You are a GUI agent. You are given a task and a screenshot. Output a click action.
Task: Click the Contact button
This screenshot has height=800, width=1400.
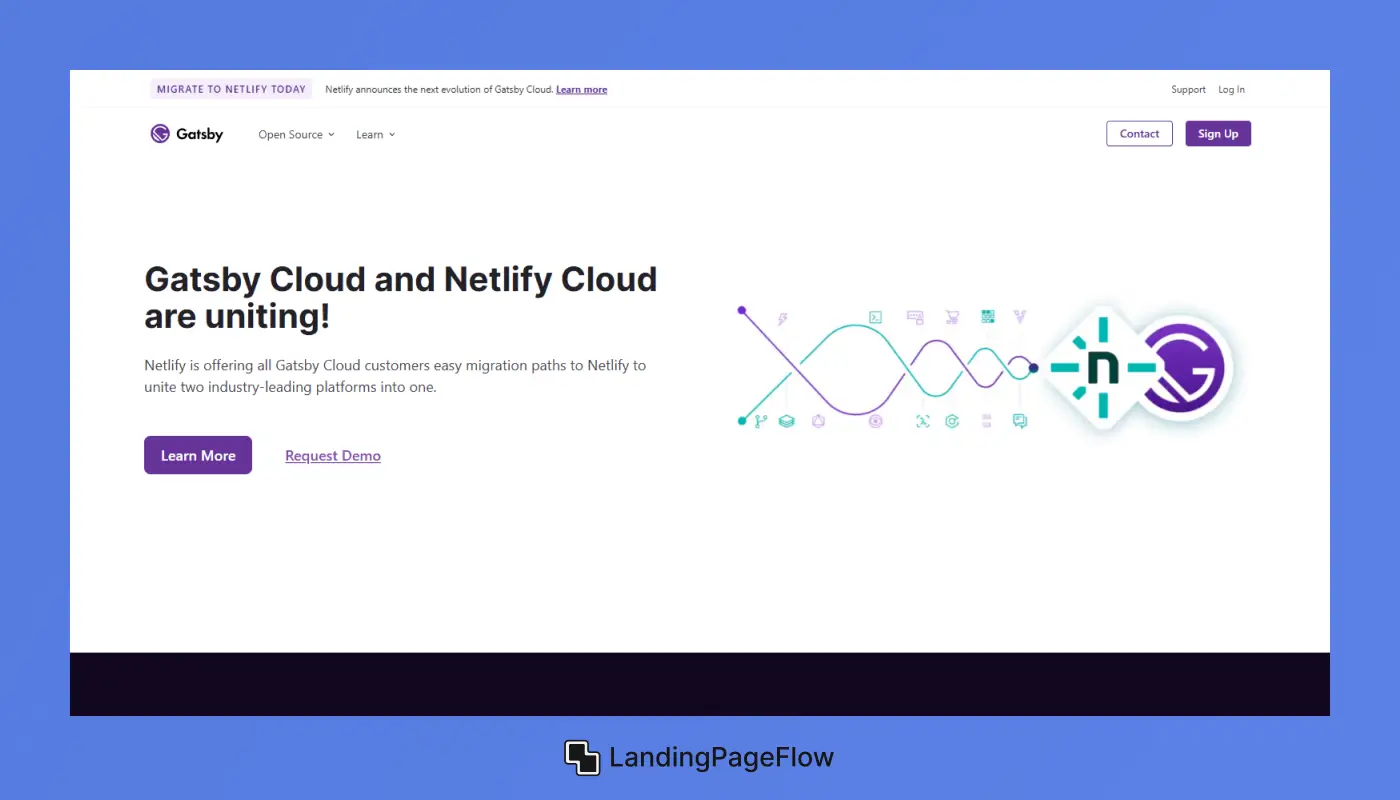click(x=1139, y=134)
